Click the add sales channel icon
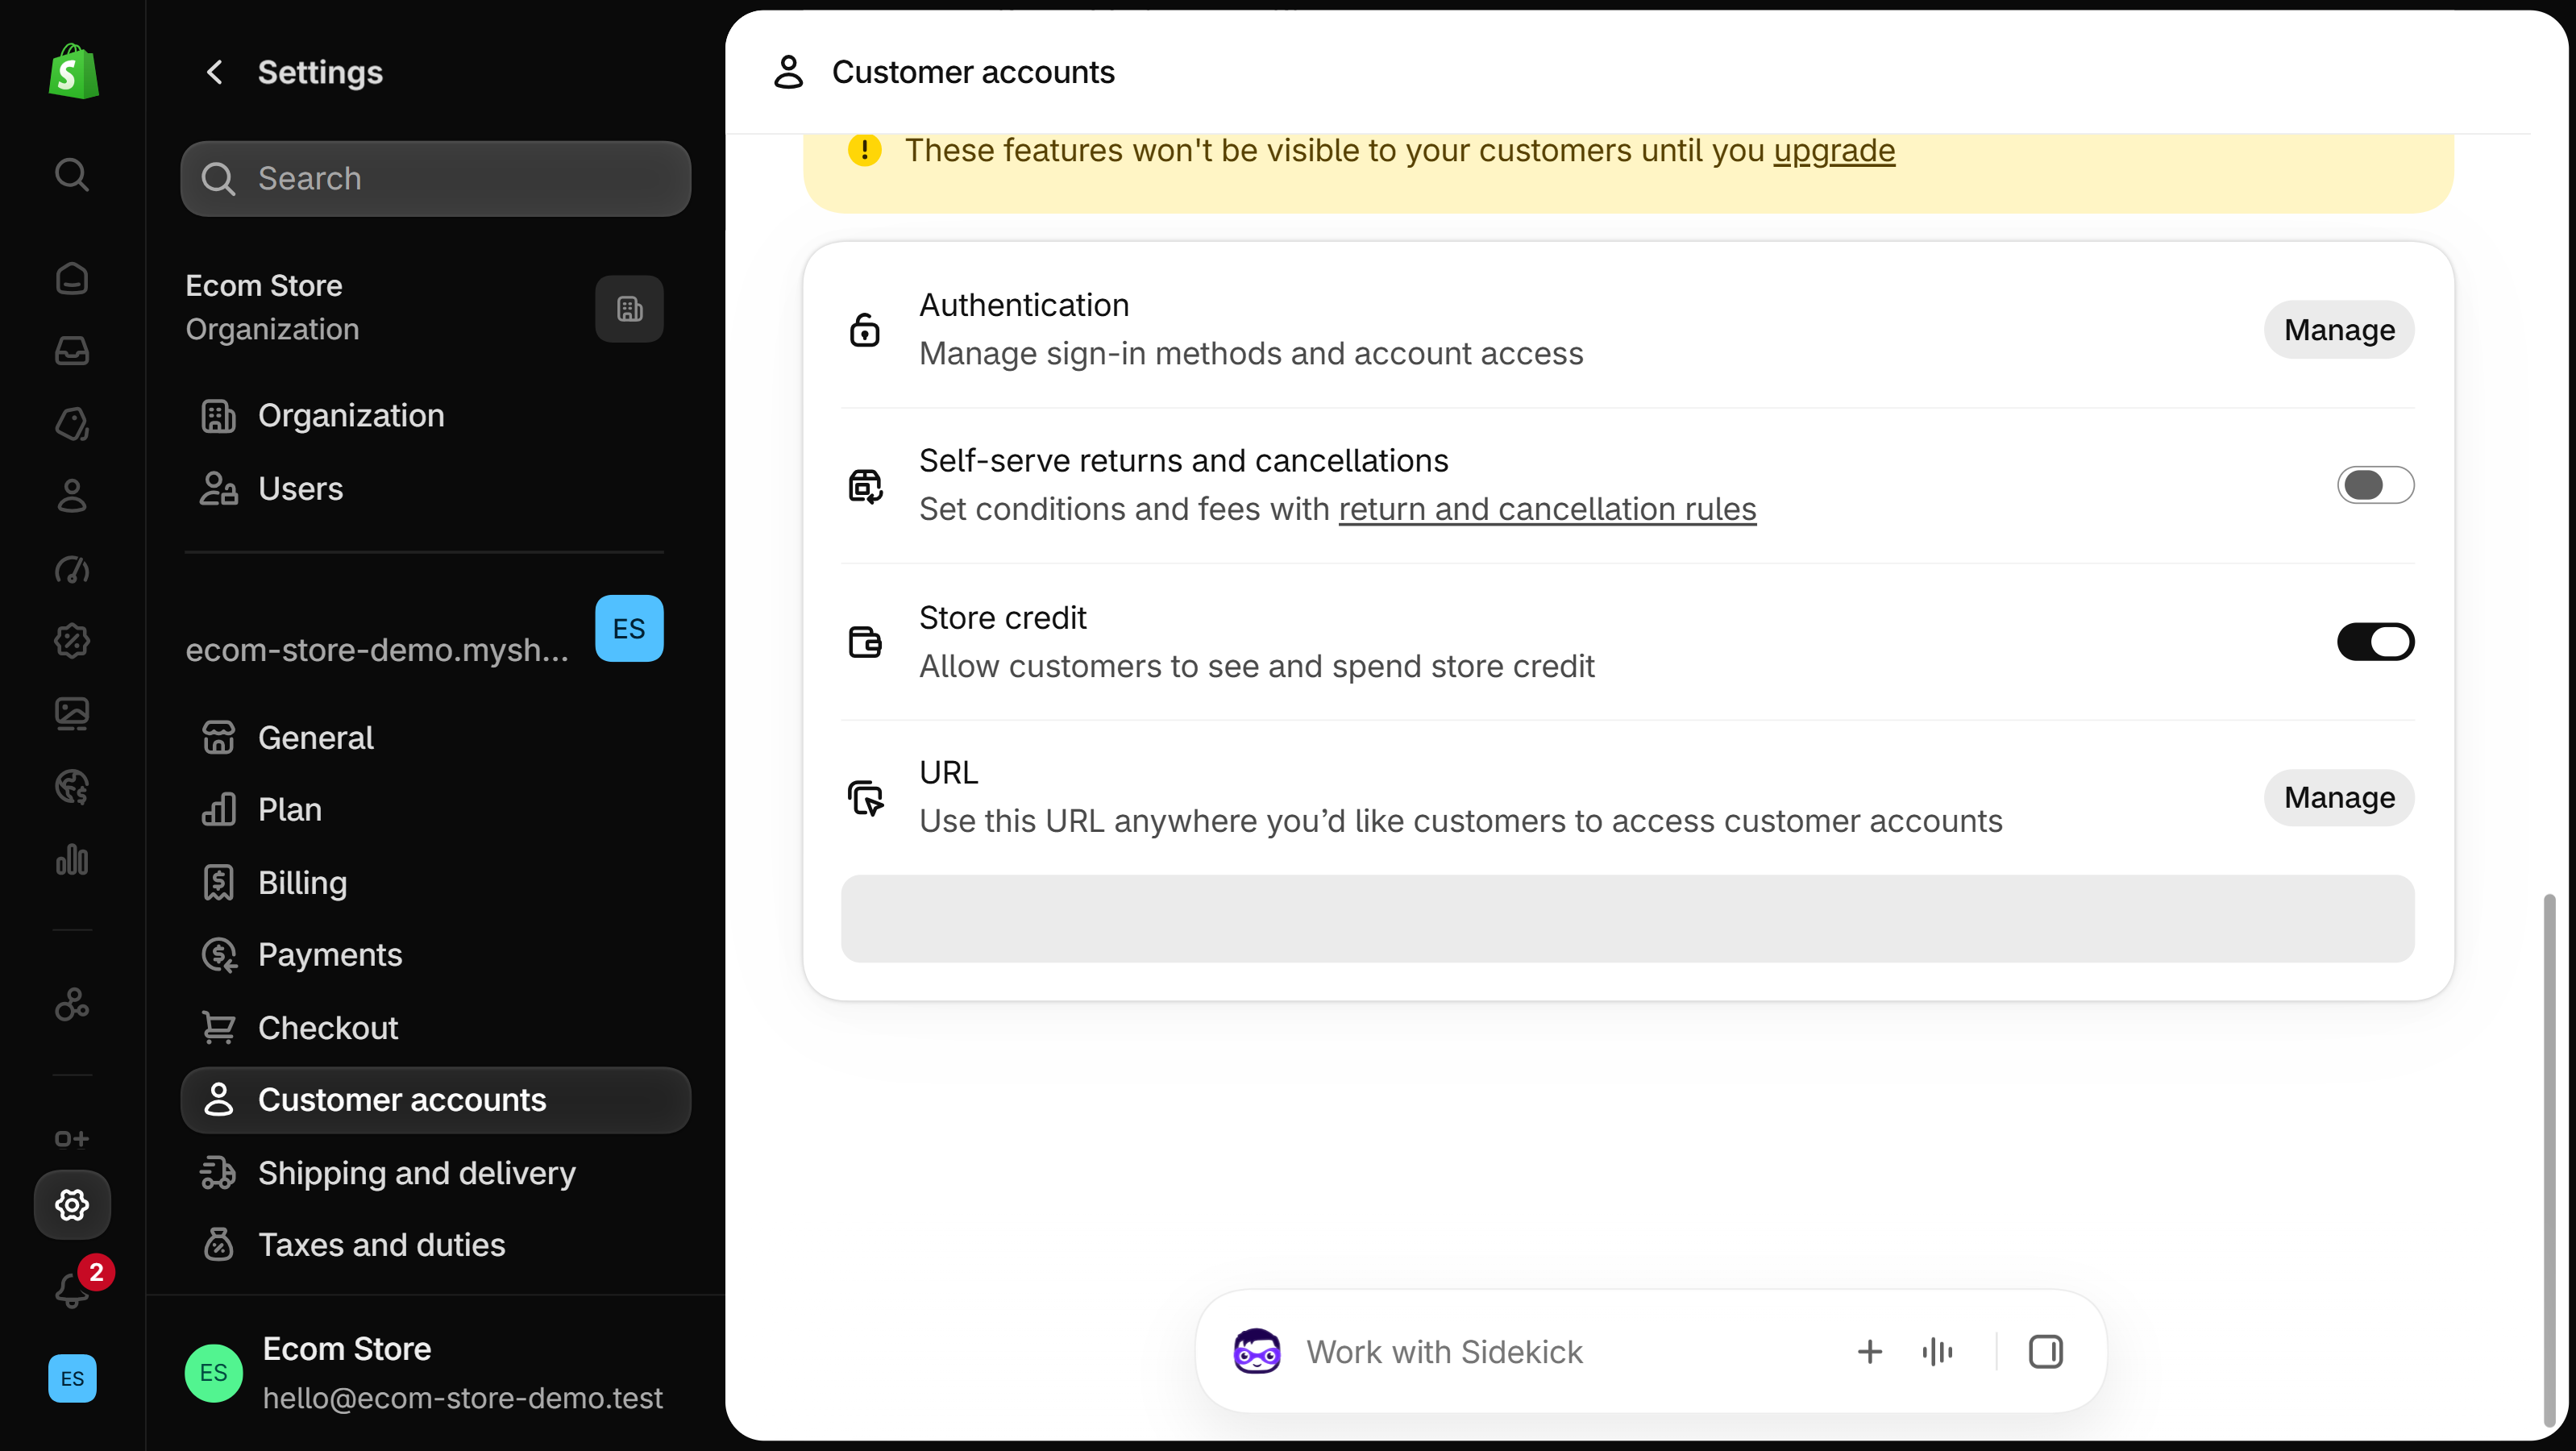The image size is (2576, 1451). pos(72,1139)
